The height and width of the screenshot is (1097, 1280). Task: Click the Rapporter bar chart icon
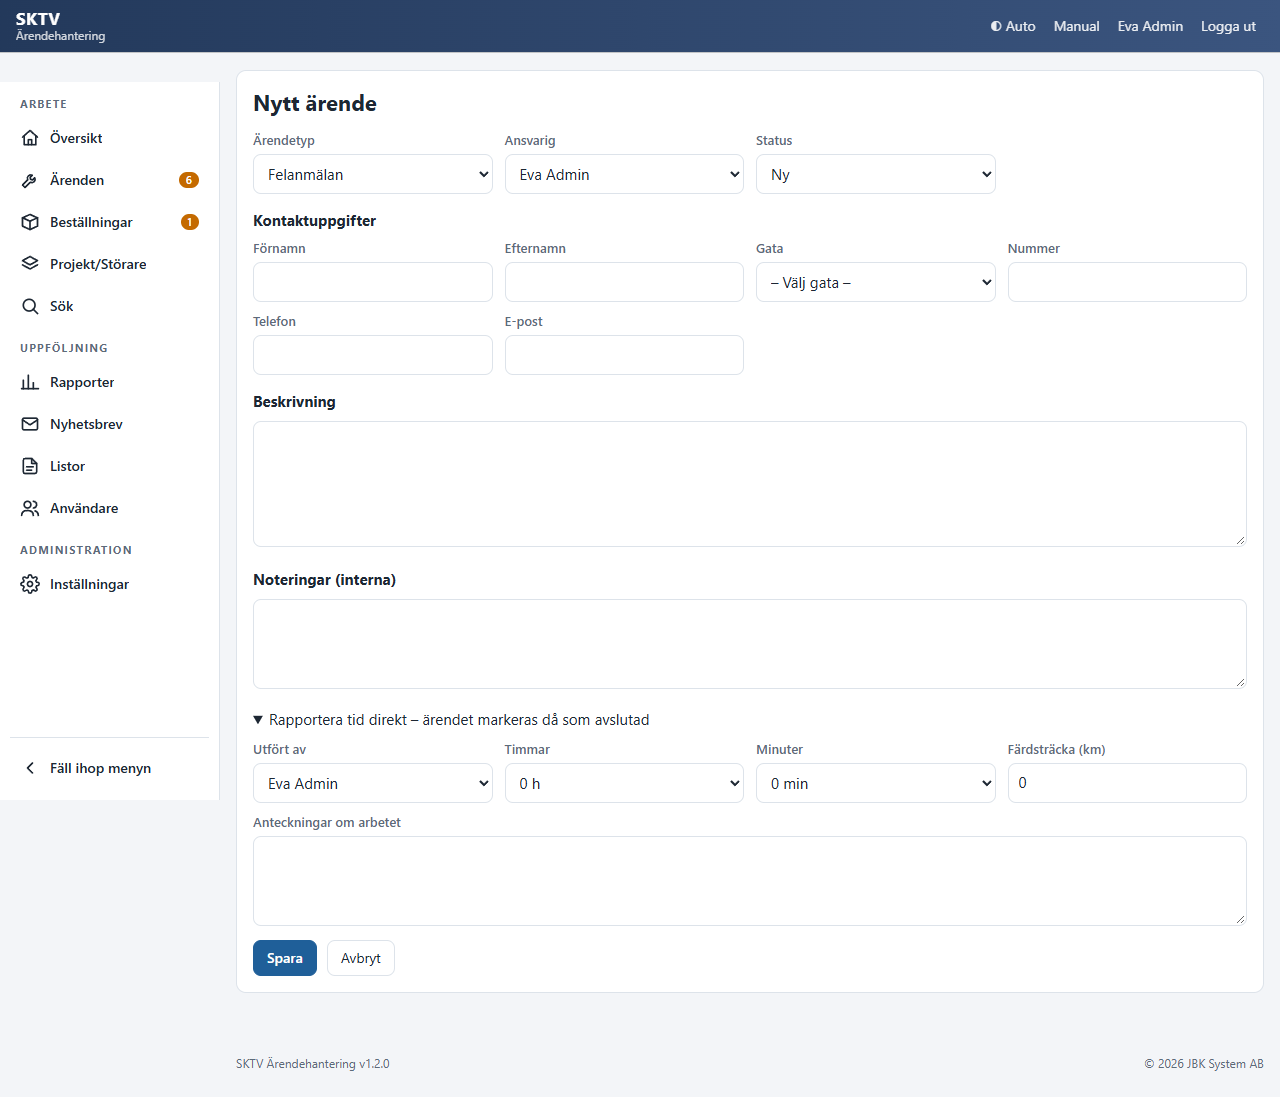[30, 382]
